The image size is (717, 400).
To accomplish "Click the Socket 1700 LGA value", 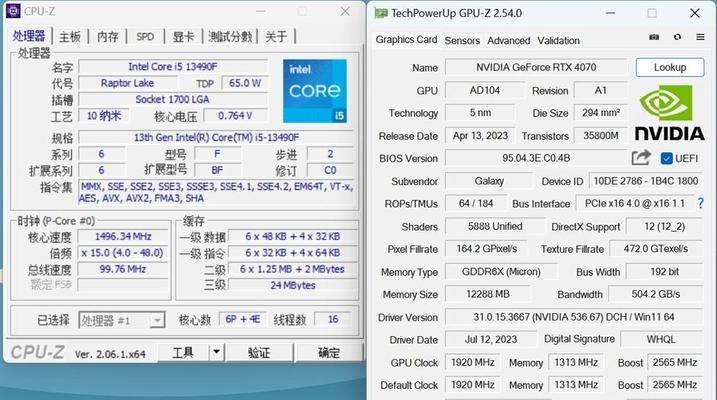I will [173, 99].
